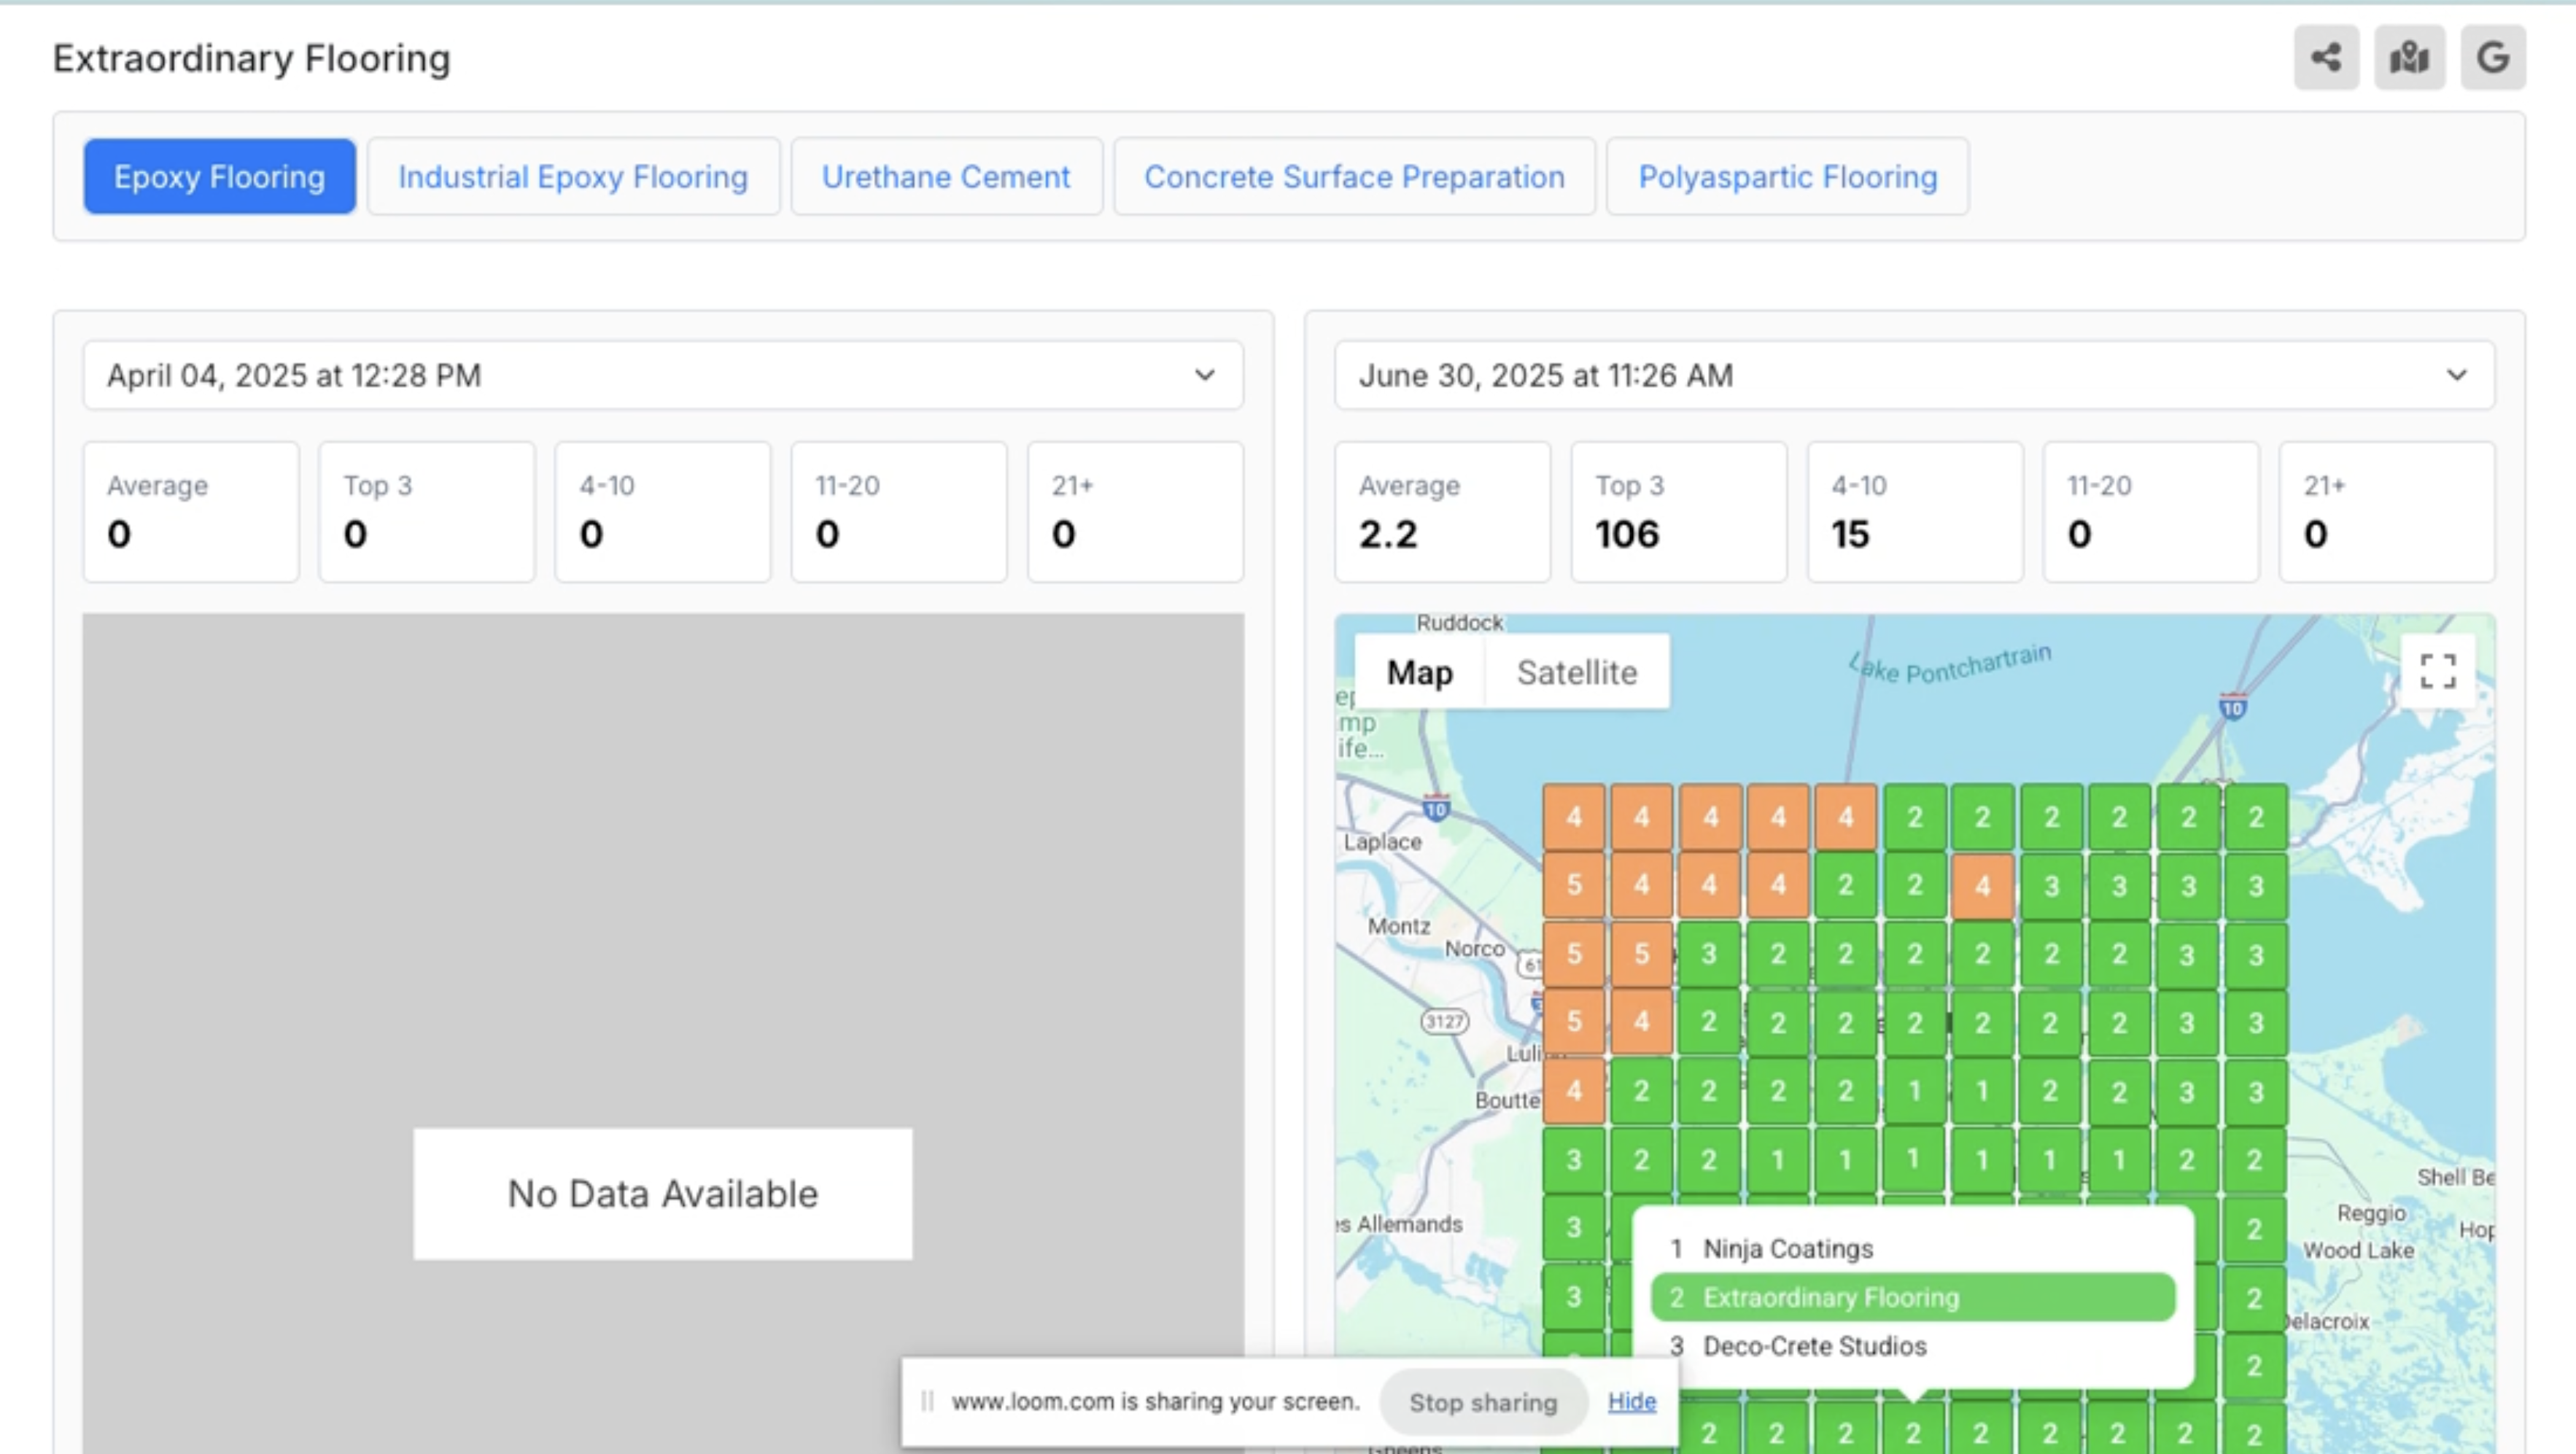The height and width of the screenshot is (1454, 2576).
Task: Click the Average 2.2 stat card
Action: click(1442, 512)
